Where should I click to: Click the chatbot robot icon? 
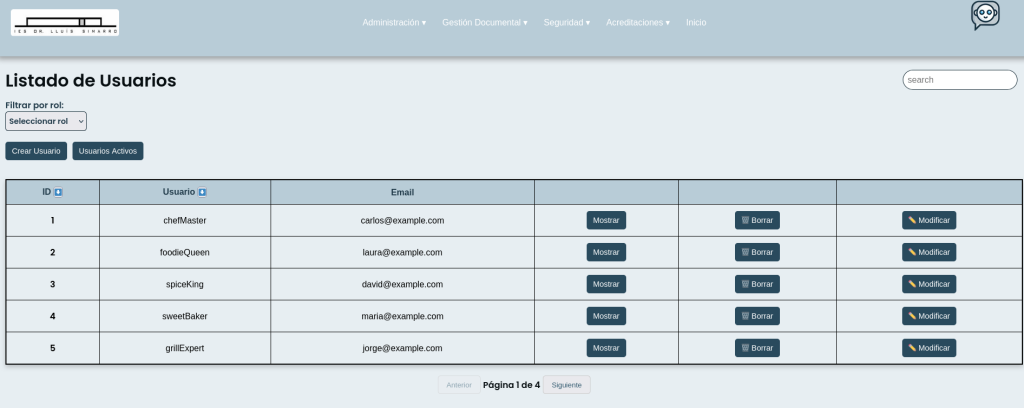pos(985,16)
